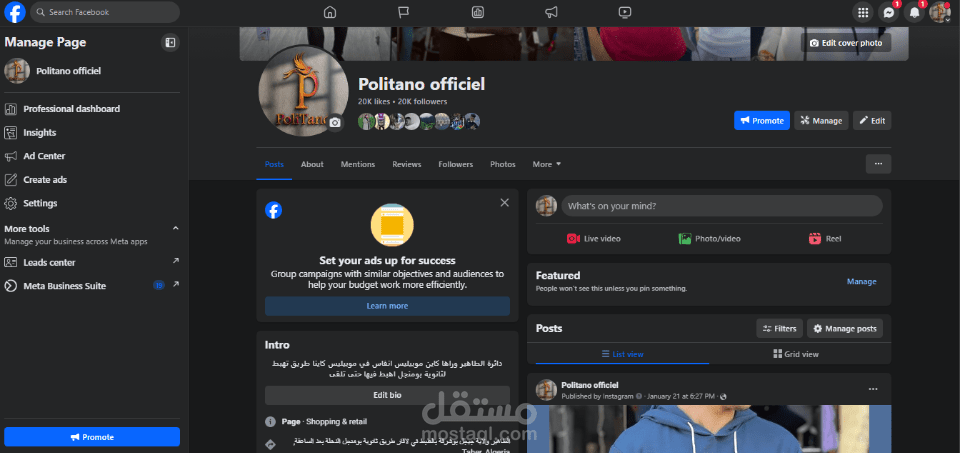This screenshot has width=960, height=453.
Task: Click the Edit bio button
Action: click(x=387, y=395)
